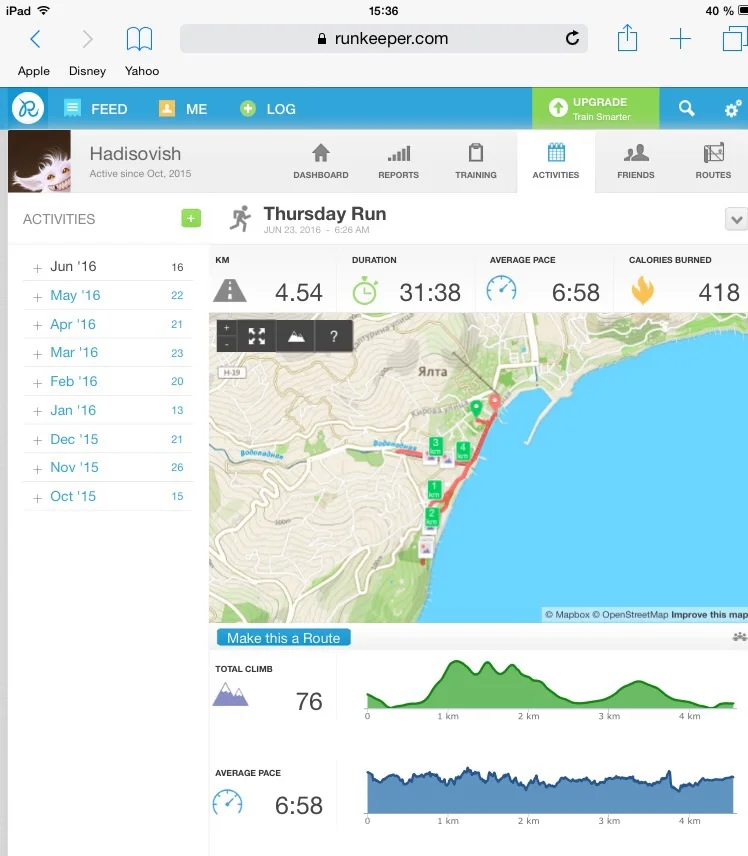The image size is (748, 856).
Task: Click Improve this map link
Action: (709, 615)
